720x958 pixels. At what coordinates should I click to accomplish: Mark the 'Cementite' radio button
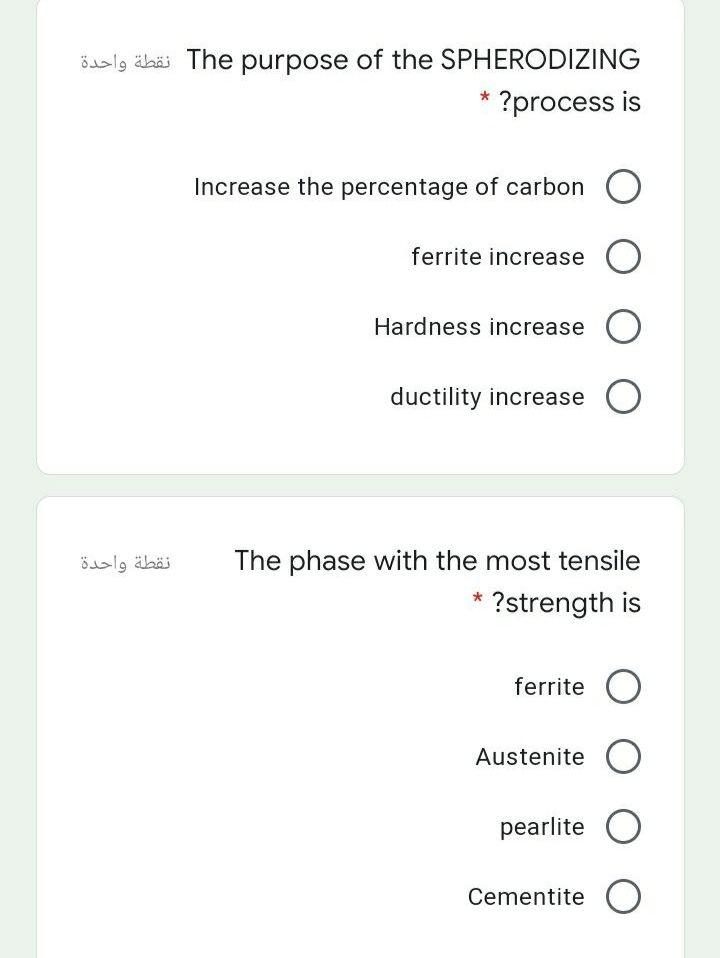[x=623, y=898]
